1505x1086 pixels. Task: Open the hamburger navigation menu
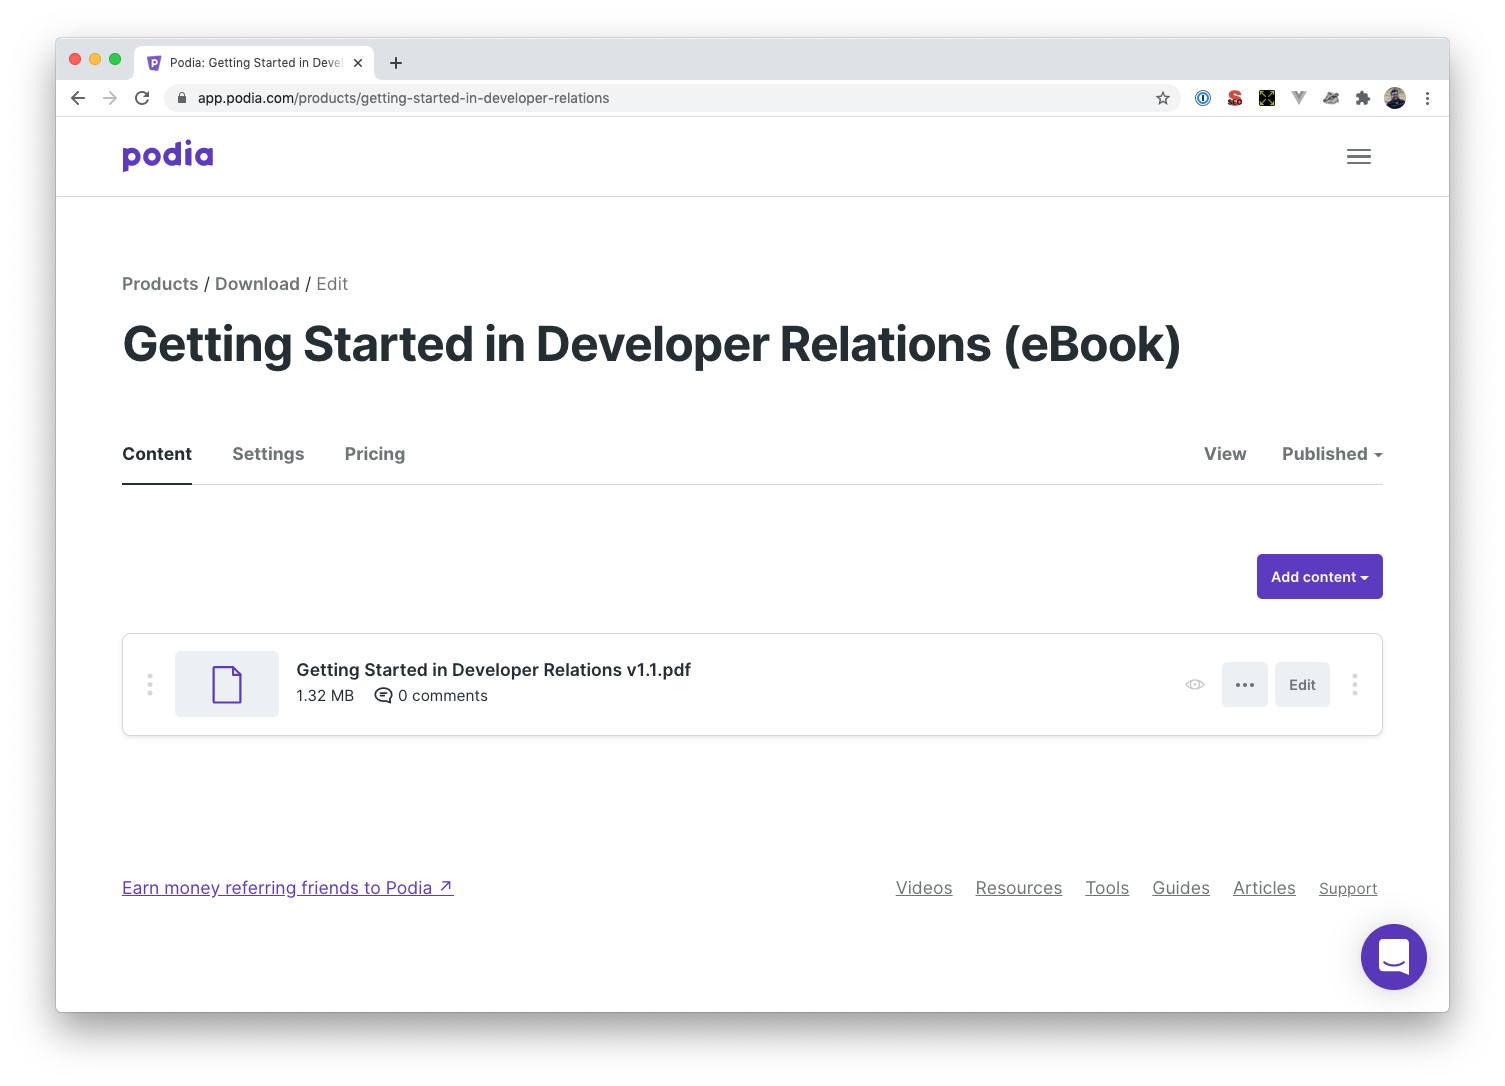pos(1358,156)
